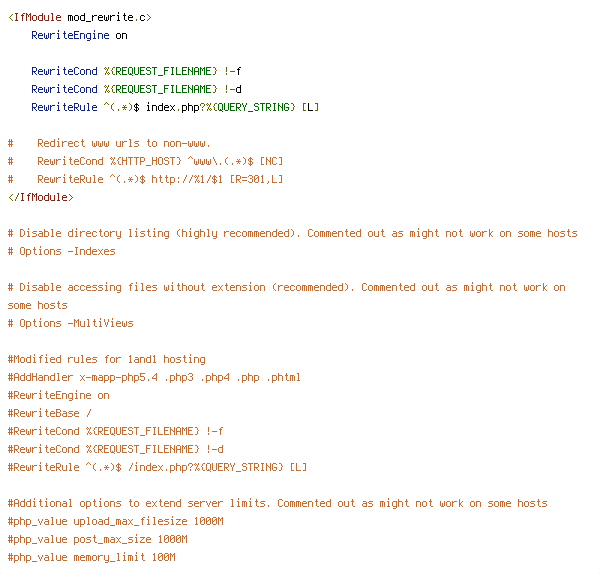Click the commented RewriteCond %{HTTP_HOST} line
Screen dimensions: 600x574
tap(145, 161)
